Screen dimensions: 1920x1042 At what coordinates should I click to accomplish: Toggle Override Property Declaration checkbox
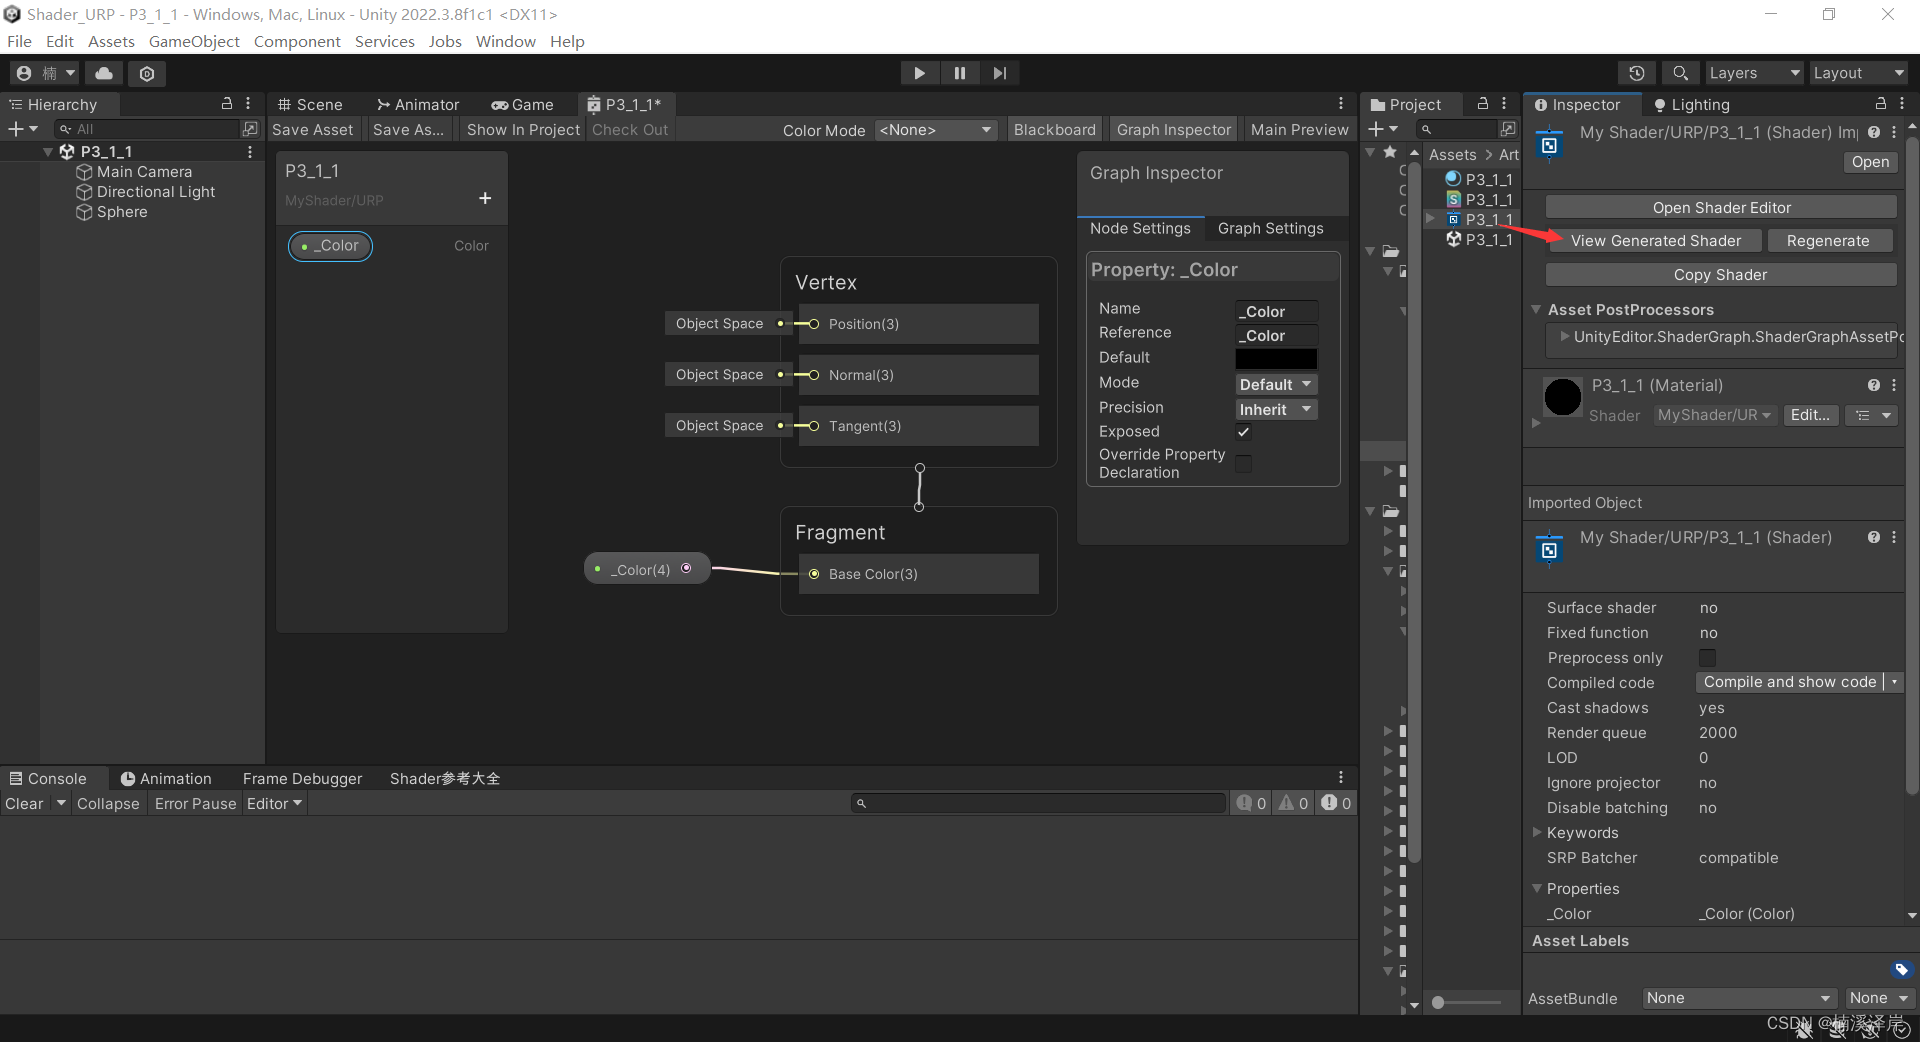click(x=1244, y=463)
